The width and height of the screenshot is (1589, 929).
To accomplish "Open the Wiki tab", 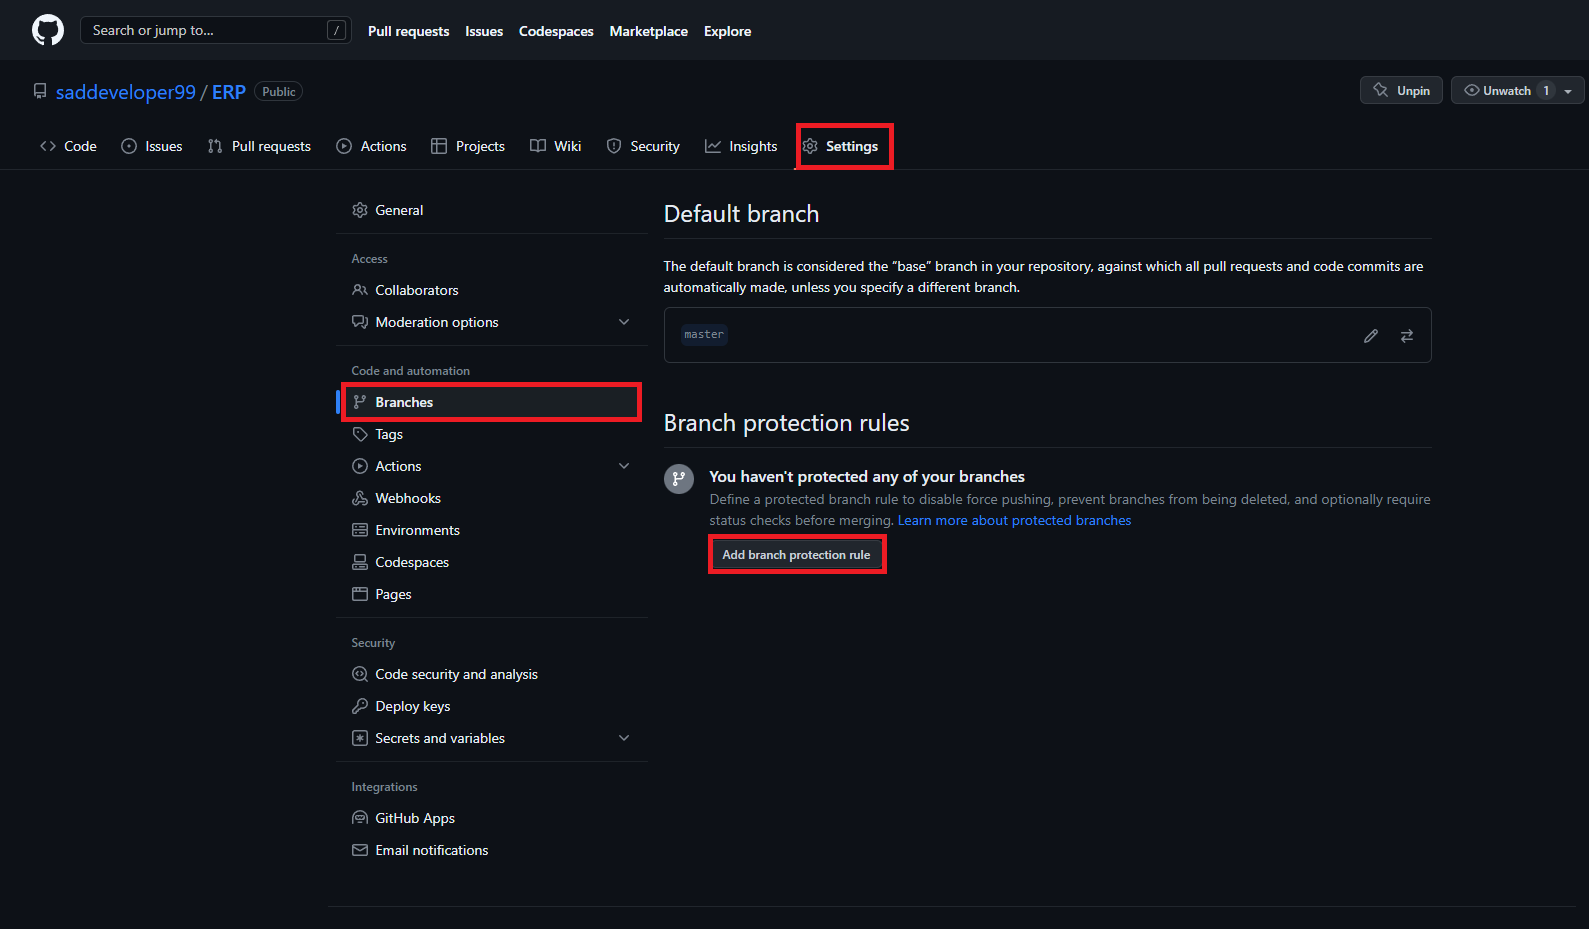I will [556, 146].
